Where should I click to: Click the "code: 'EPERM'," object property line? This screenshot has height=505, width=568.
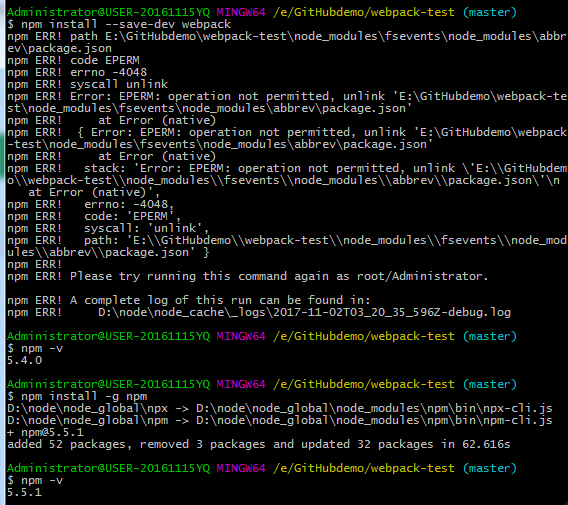(x=94, y=216)
